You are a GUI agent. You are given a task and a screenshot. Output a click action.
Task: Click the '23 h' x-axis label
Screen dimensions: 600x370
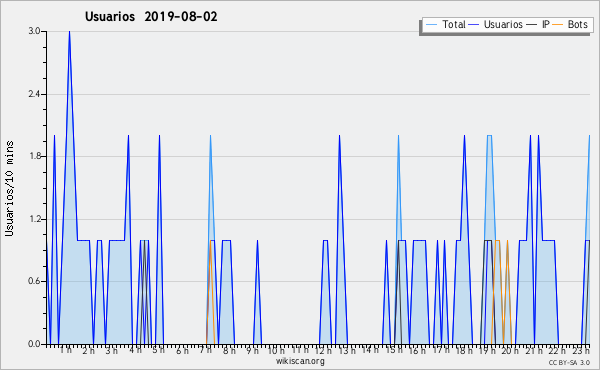pos(582,351)
